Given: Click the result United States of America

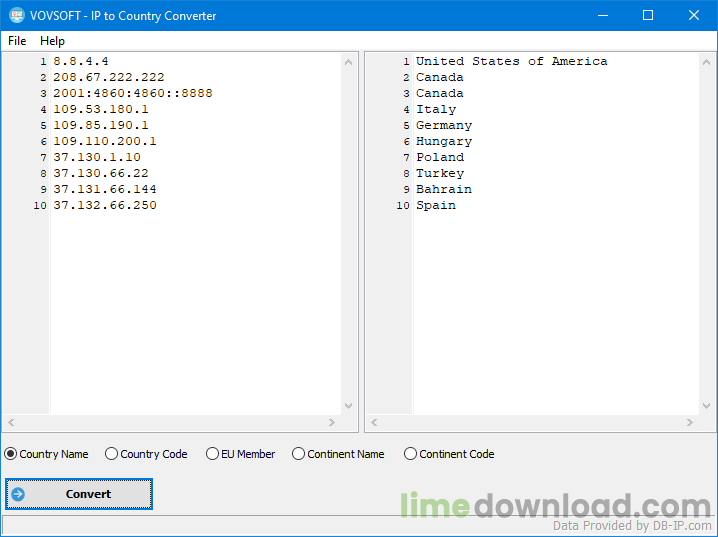Looking at the screenshot, I should (511, 61).
